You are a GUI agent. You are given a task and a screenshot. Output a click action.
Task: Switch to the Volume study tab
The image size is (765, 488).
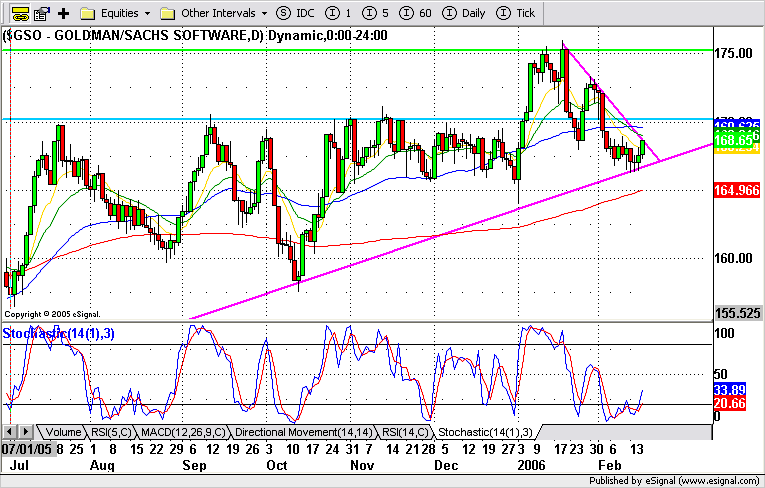[62, 432]
